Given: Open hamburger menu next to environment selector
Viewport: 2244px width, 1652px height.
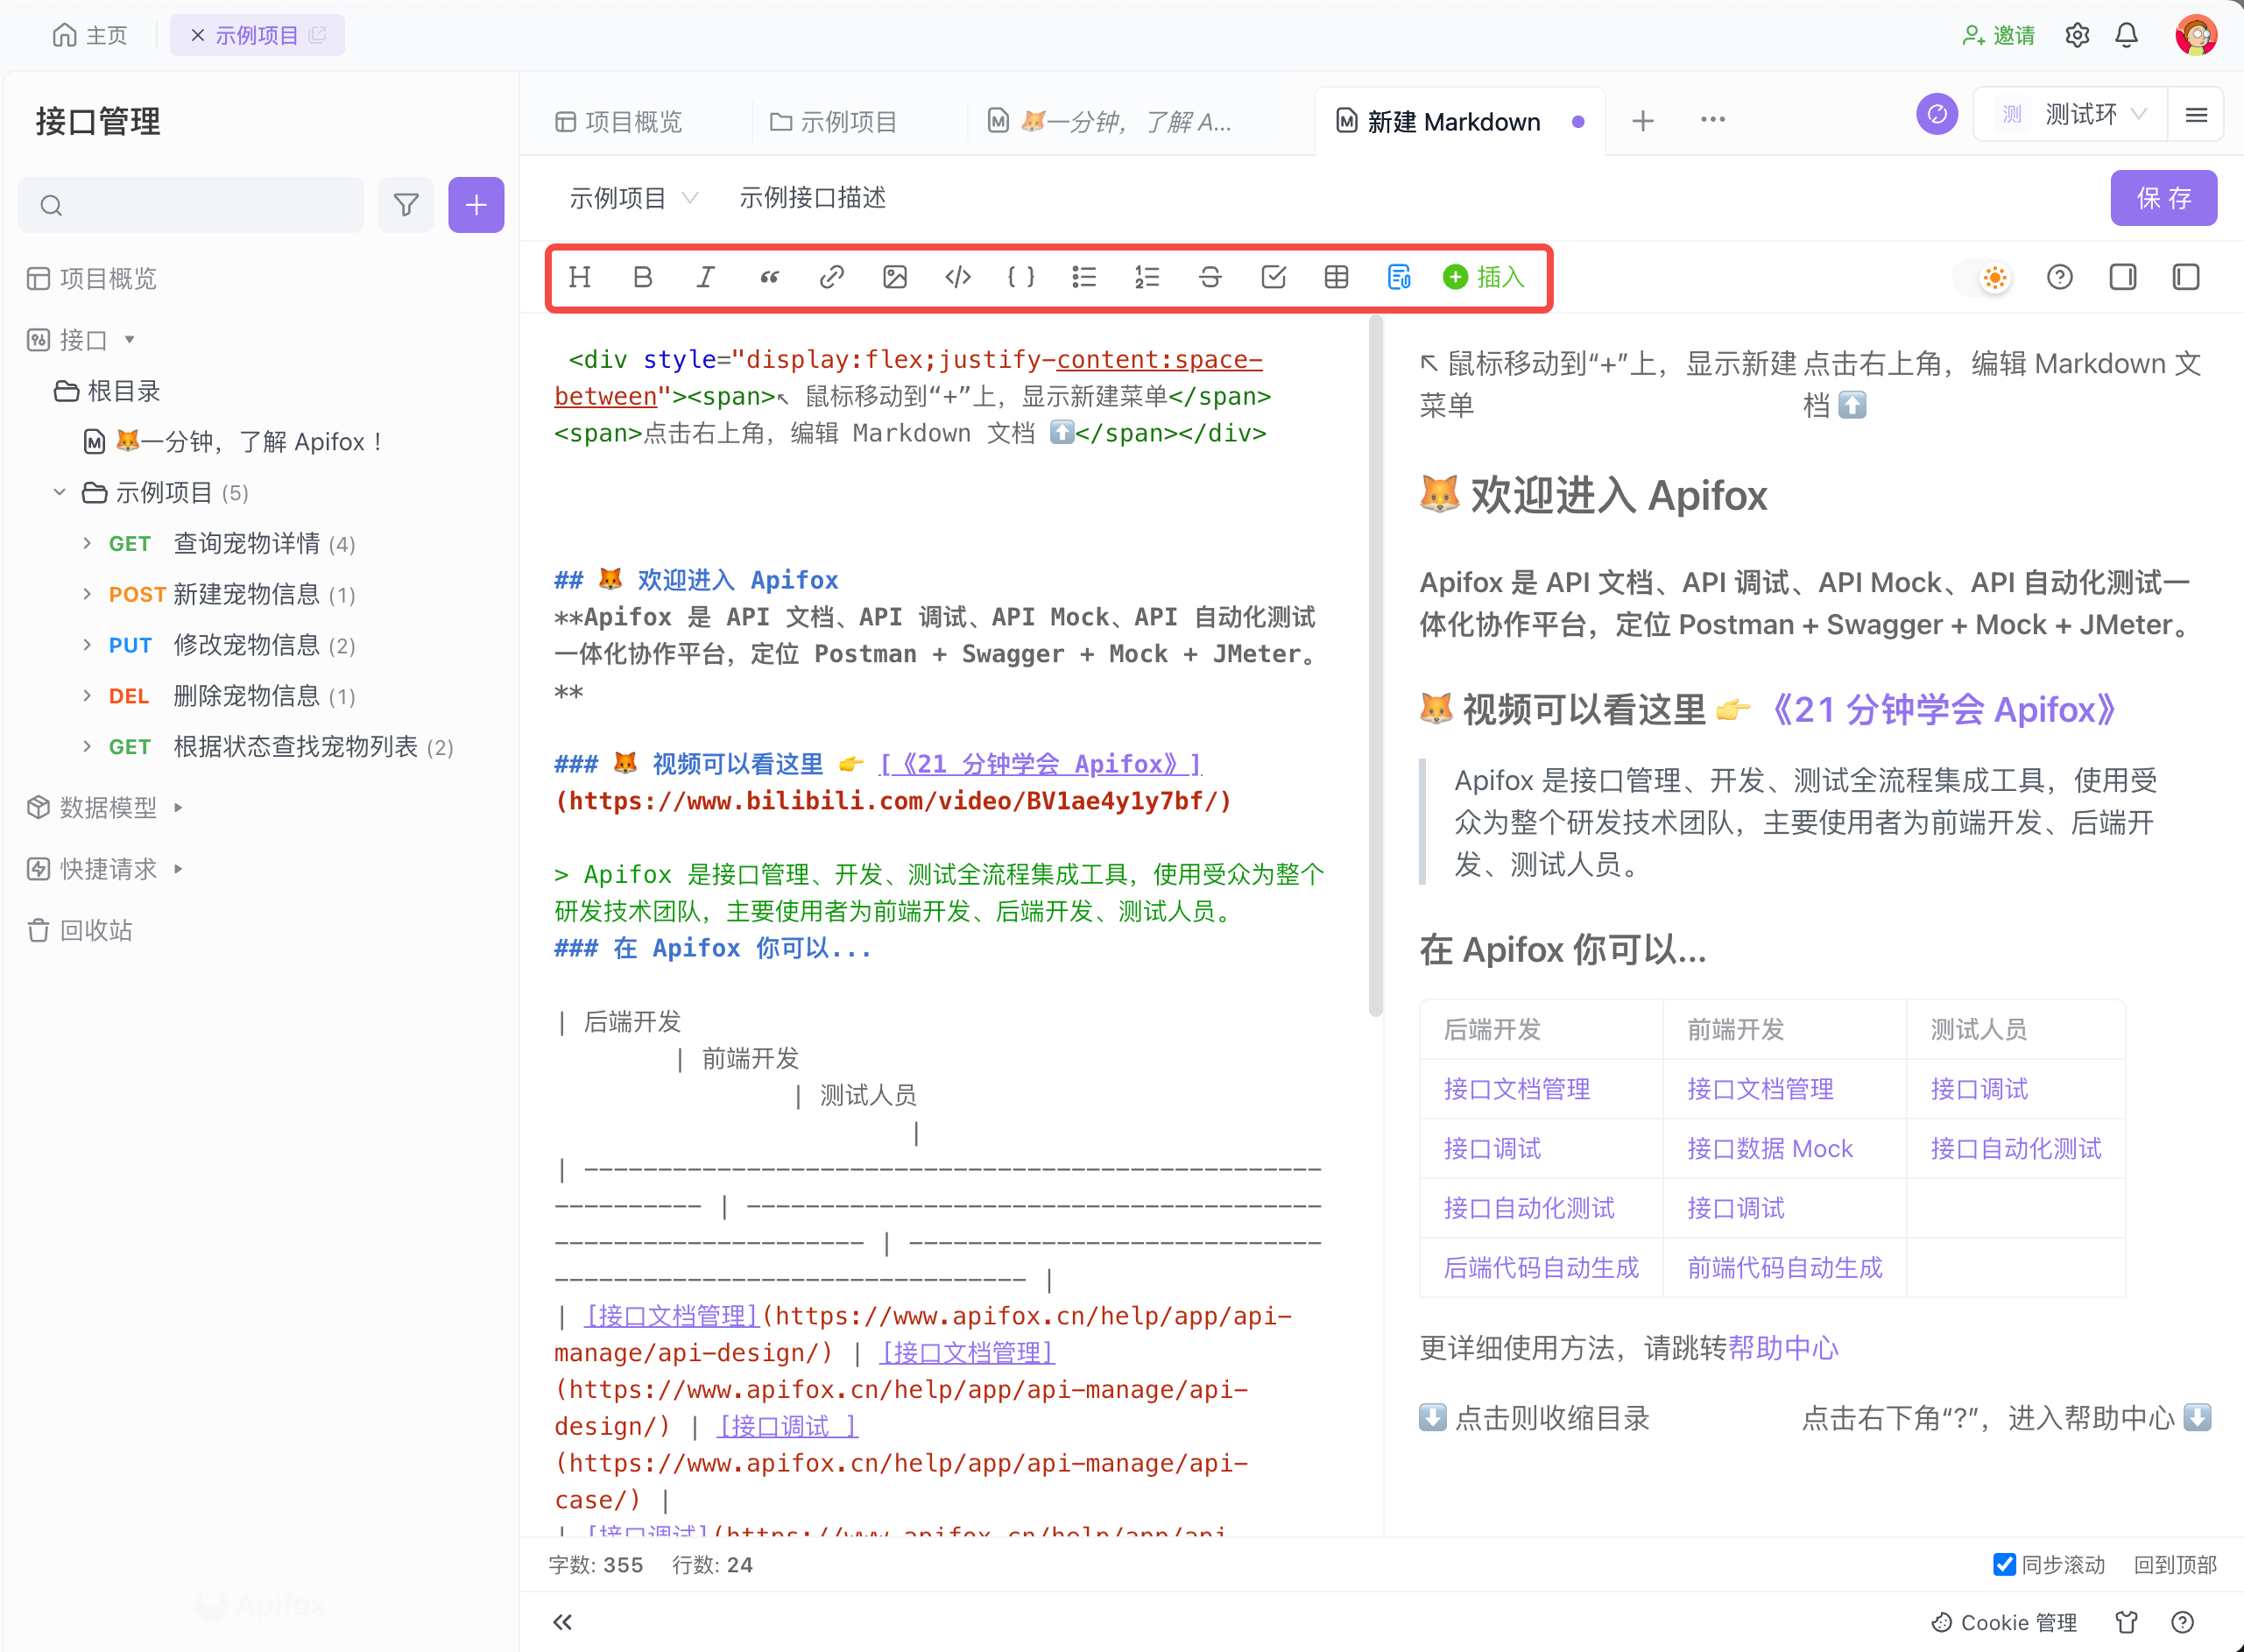Looking at the screenshot, I should (x=2196, y=115).
